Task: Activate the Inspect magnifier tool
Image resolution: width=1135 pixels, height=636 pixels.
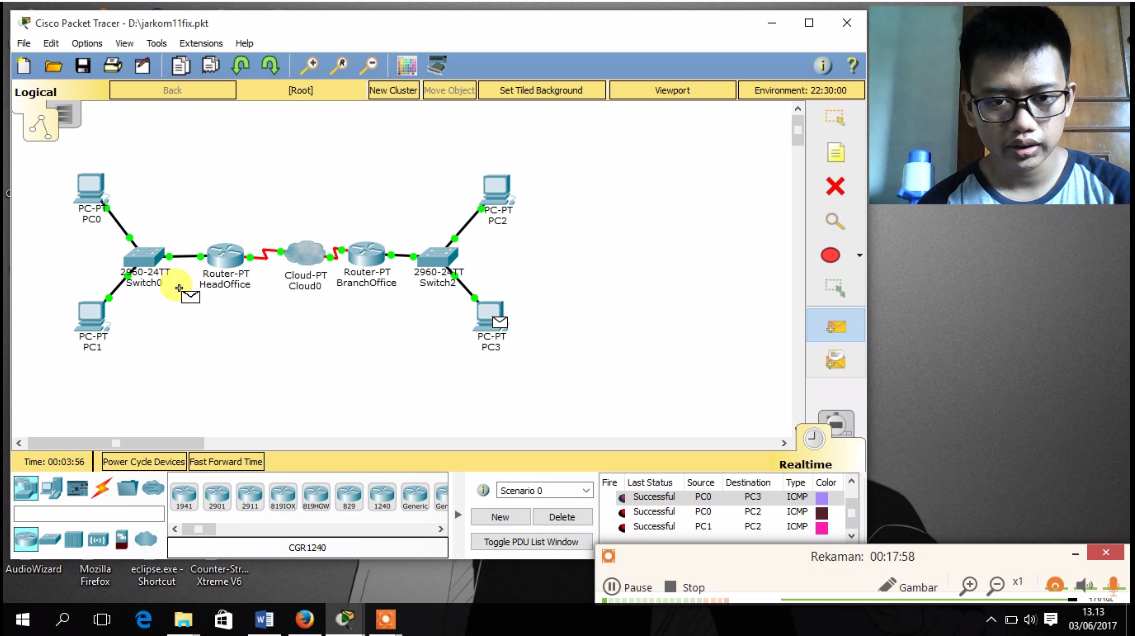Action: pos(835,221)
